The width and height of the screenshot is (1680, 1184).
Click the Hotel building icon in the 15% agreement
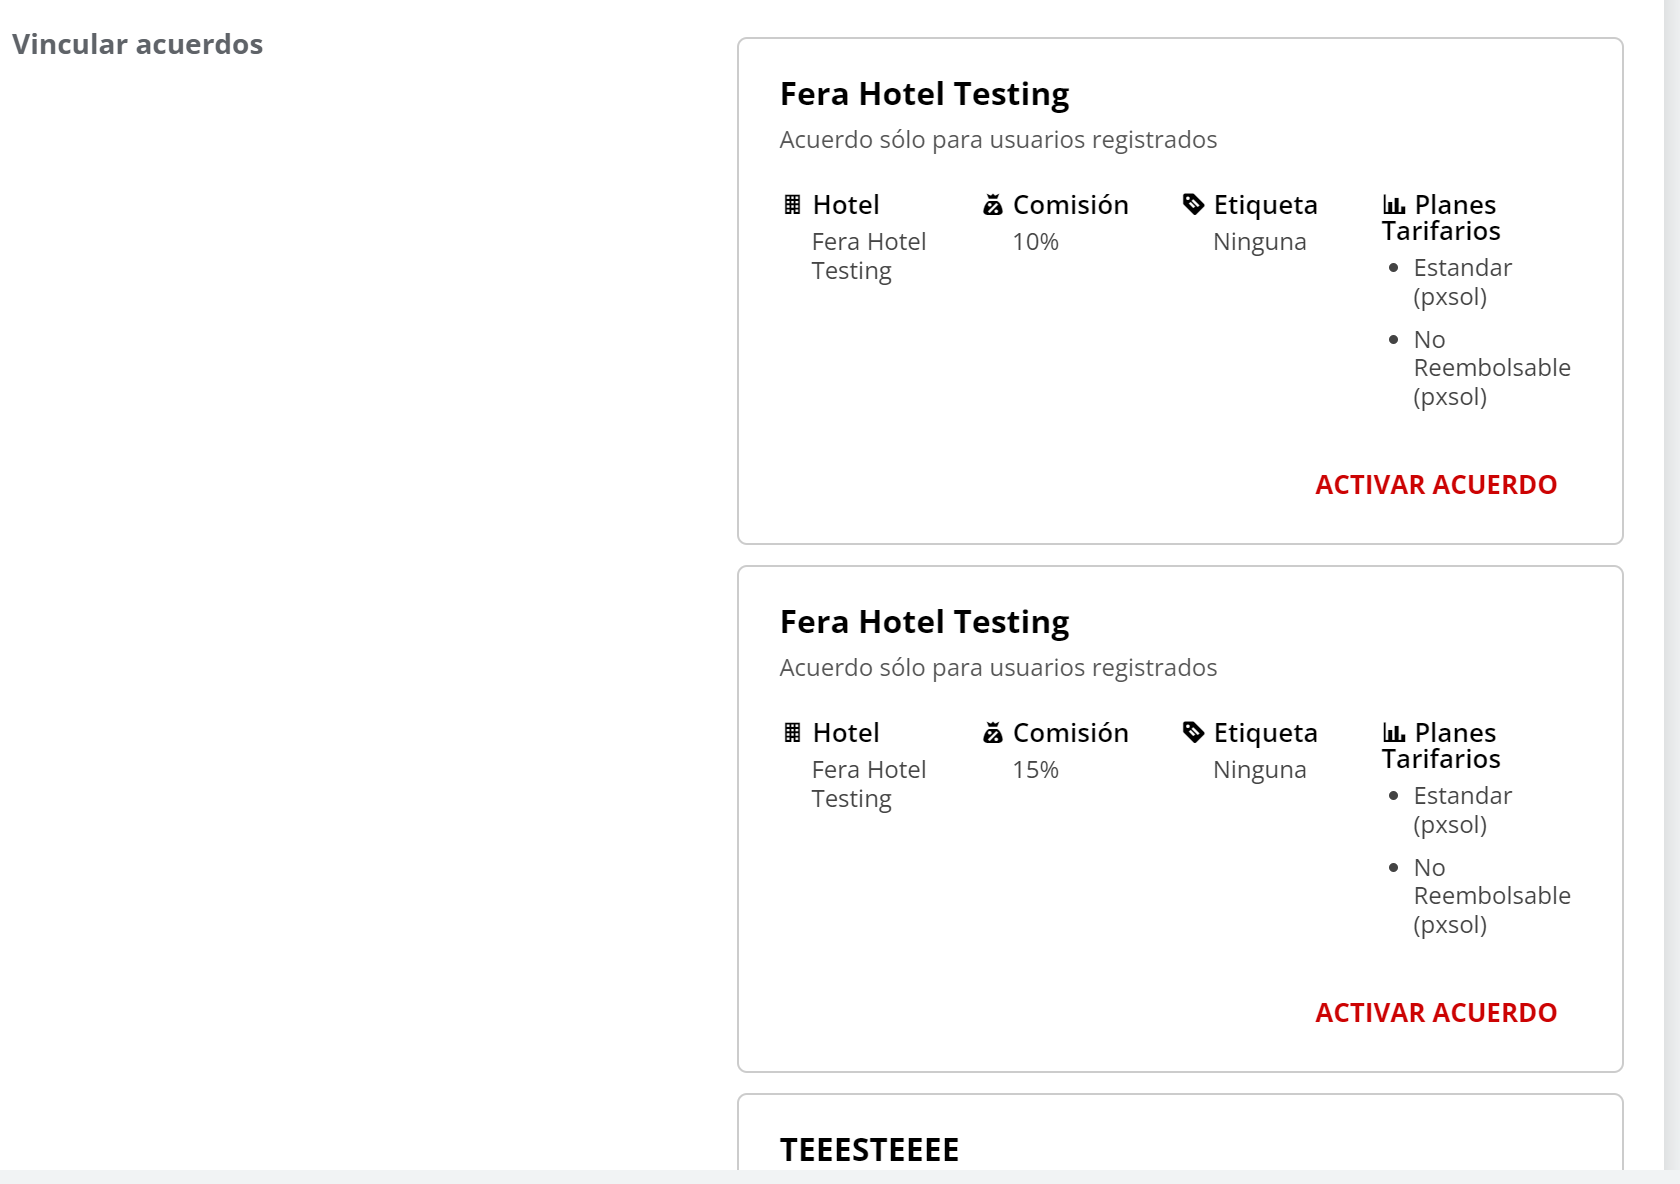pos(792,733)
